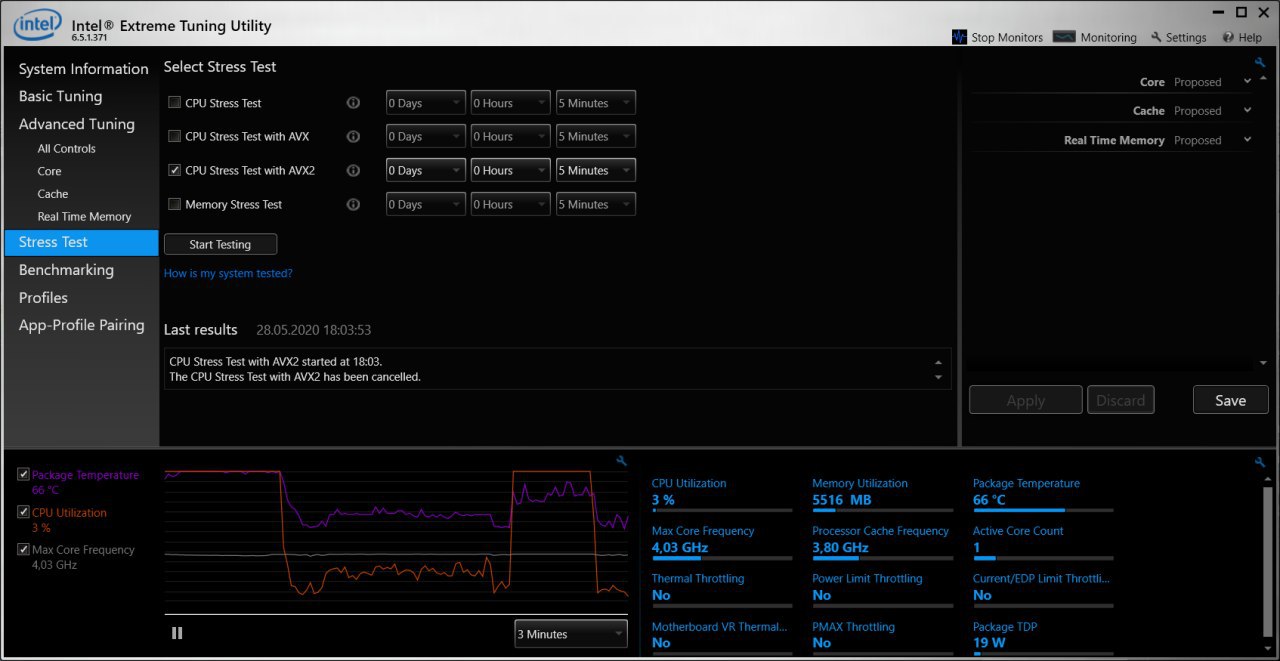Enable the CPU Stress Test checkbox

tap(175, 103)
